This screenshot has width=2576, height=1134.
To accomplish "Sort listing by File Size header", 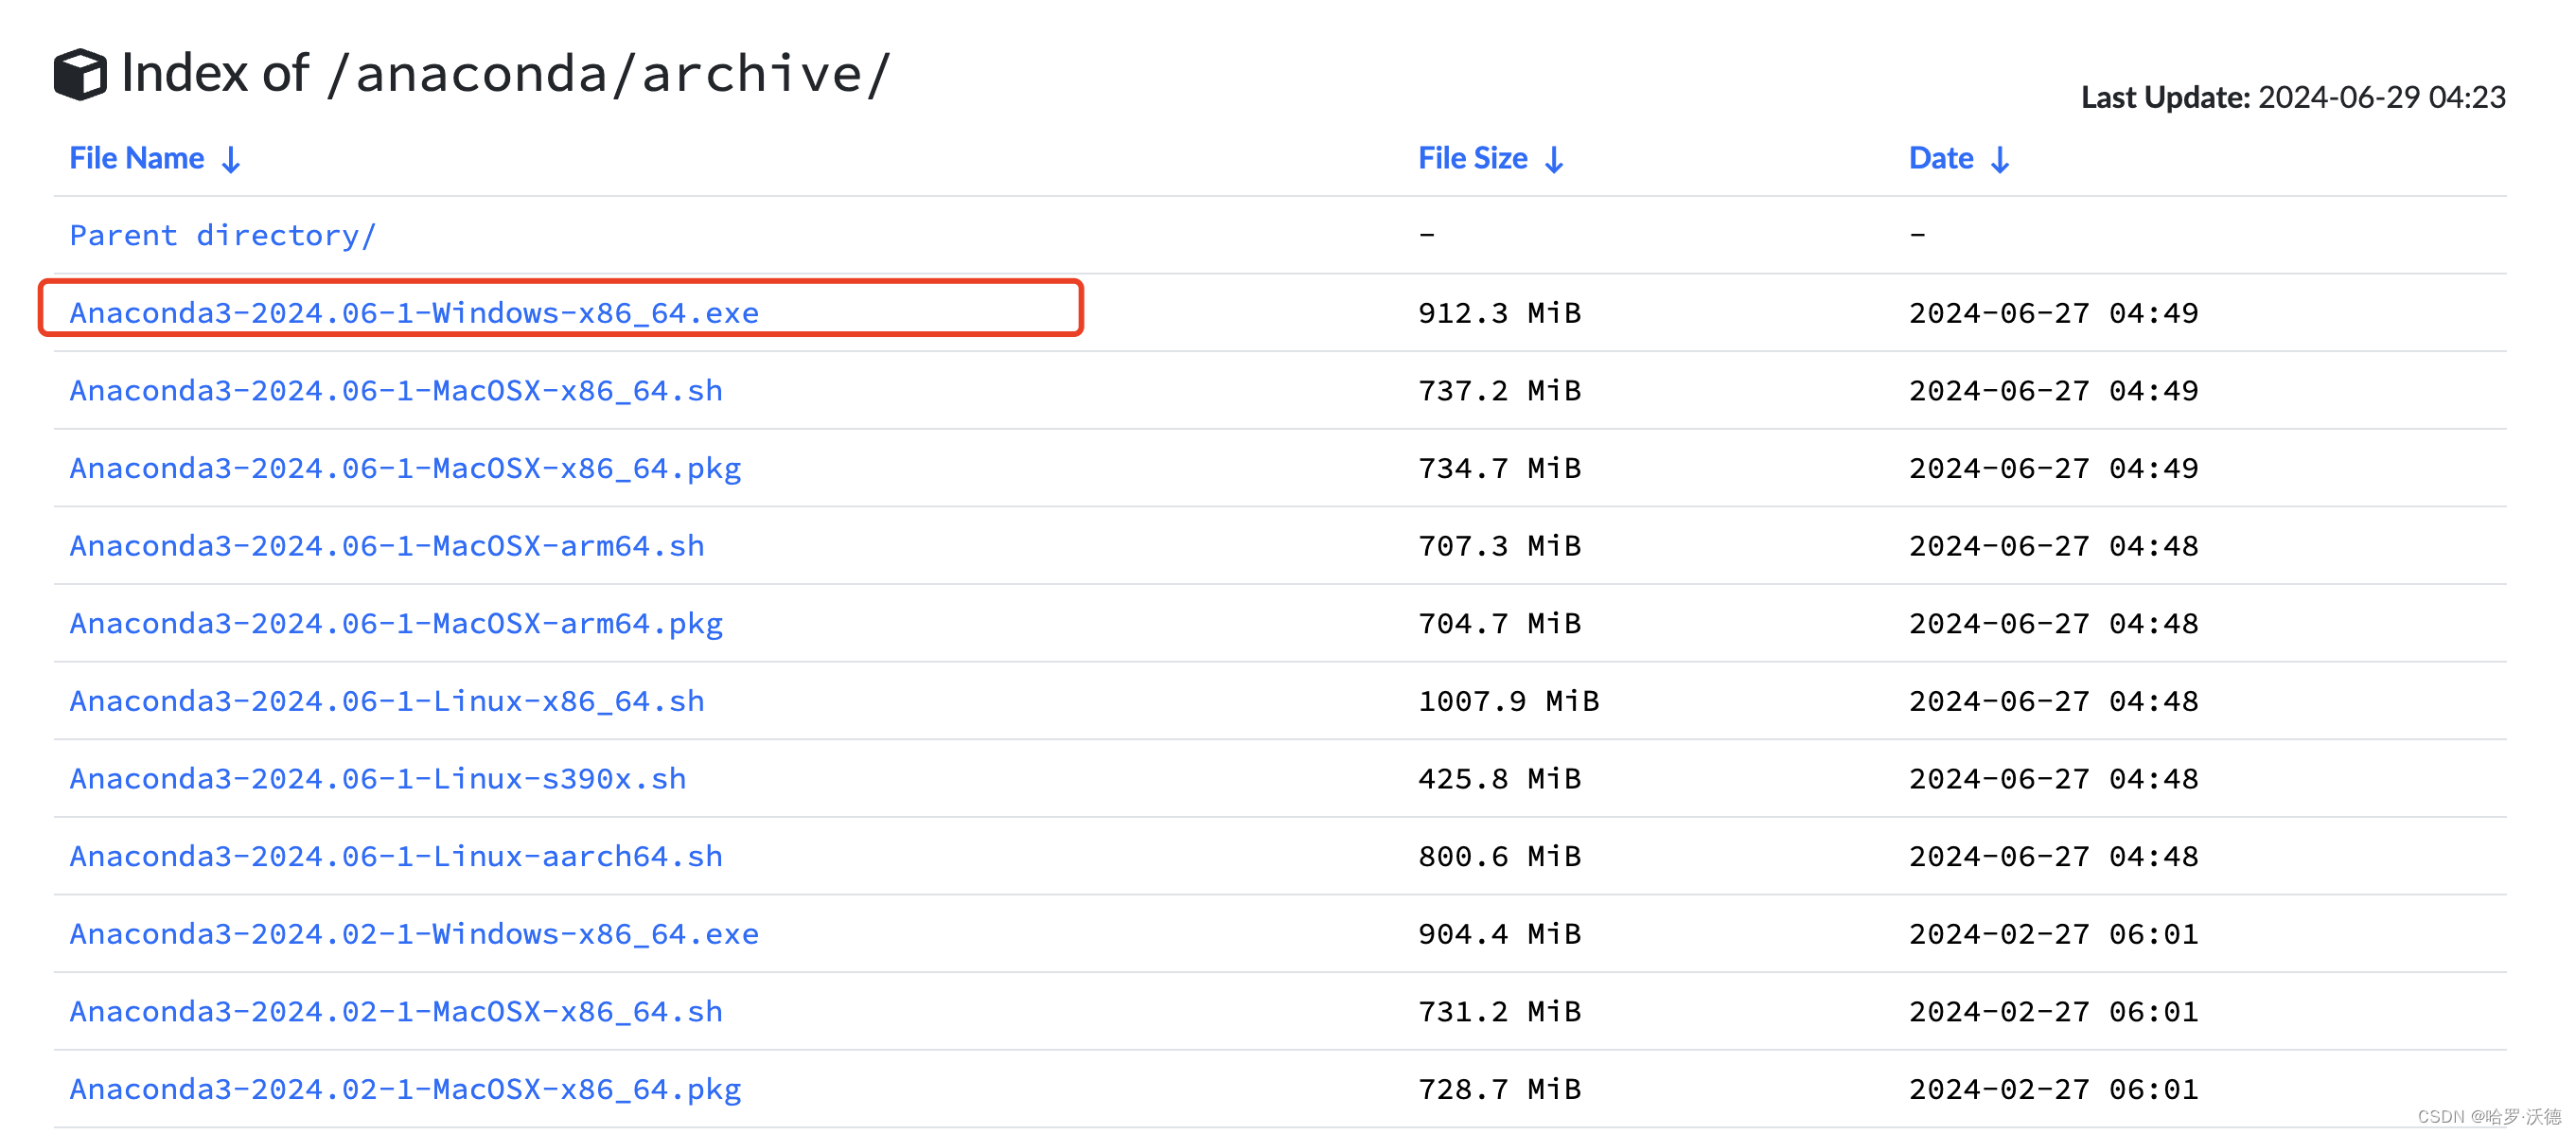I will pyautogui.click(x=1472, y=158).
